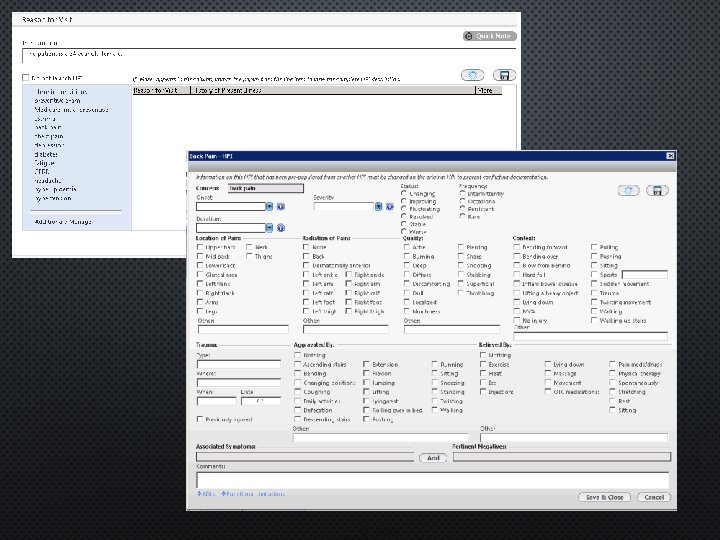Select diabetes in Reason for Visit list

click(x=46, y=154)
